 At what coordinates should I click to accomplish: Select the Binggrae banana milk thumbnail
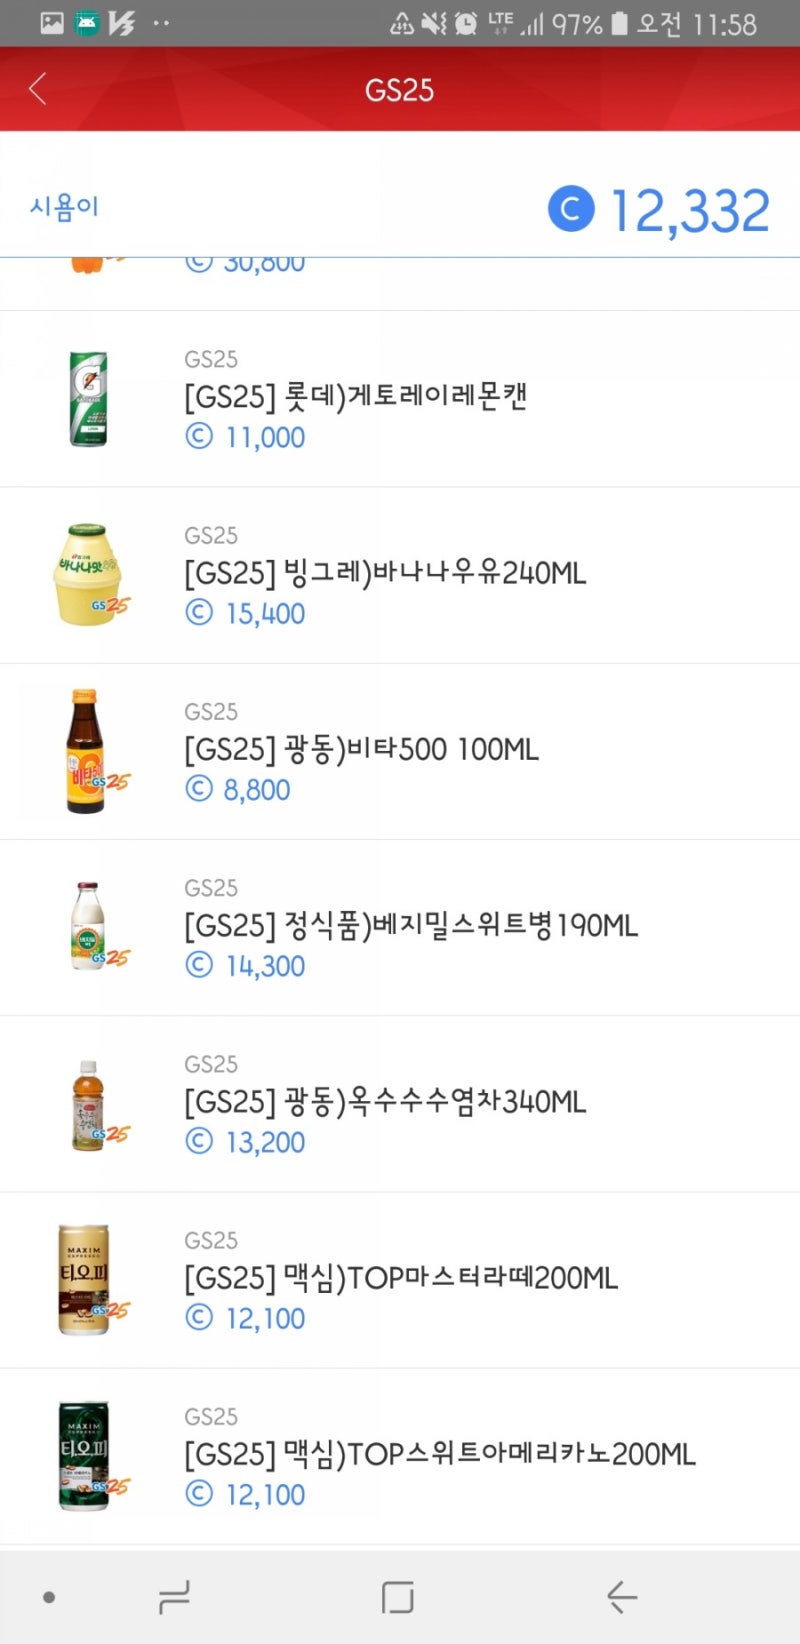(x=90, y=574)
